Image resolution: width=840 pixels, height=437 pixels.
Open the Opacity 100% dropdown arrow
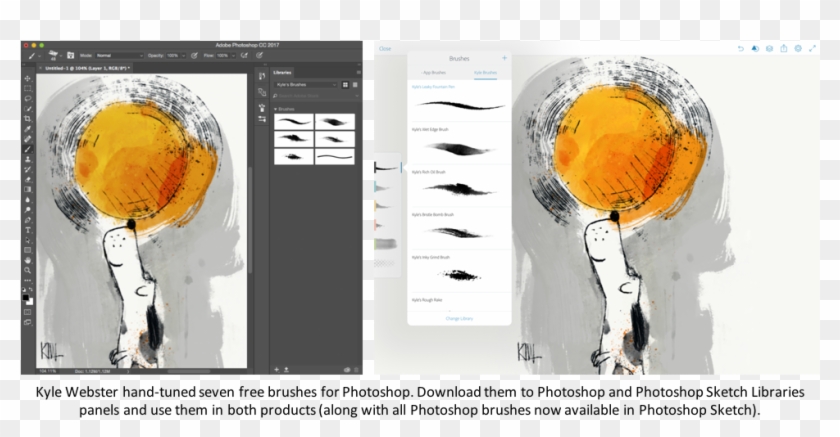click(x=184, y=56)
